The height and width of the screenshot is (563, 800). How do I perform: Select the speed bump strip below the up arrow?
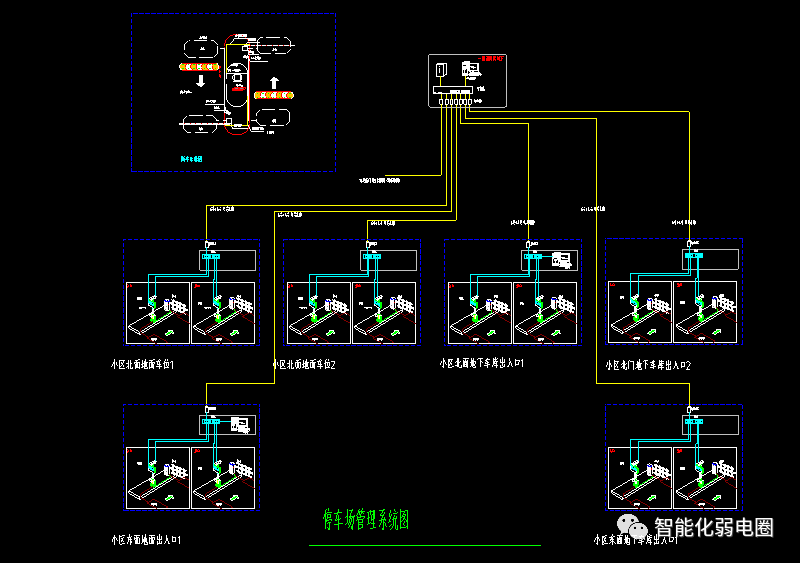274,95
